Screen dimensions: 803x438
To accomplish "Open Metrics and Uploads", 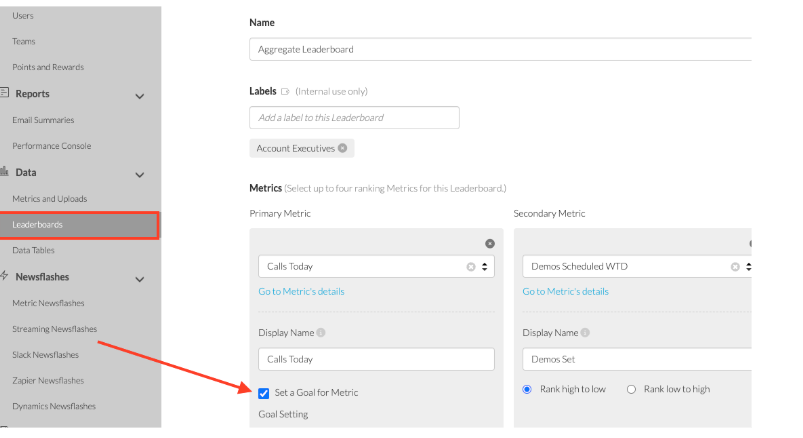I will point(50,199).
